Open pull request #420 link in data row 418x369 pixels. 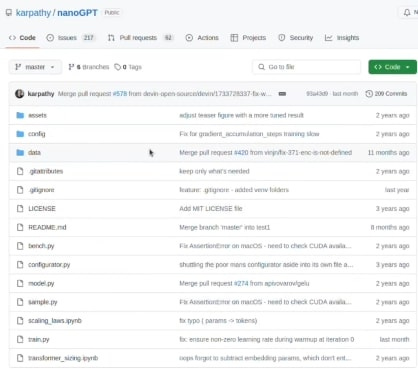(x=241, y=153)
